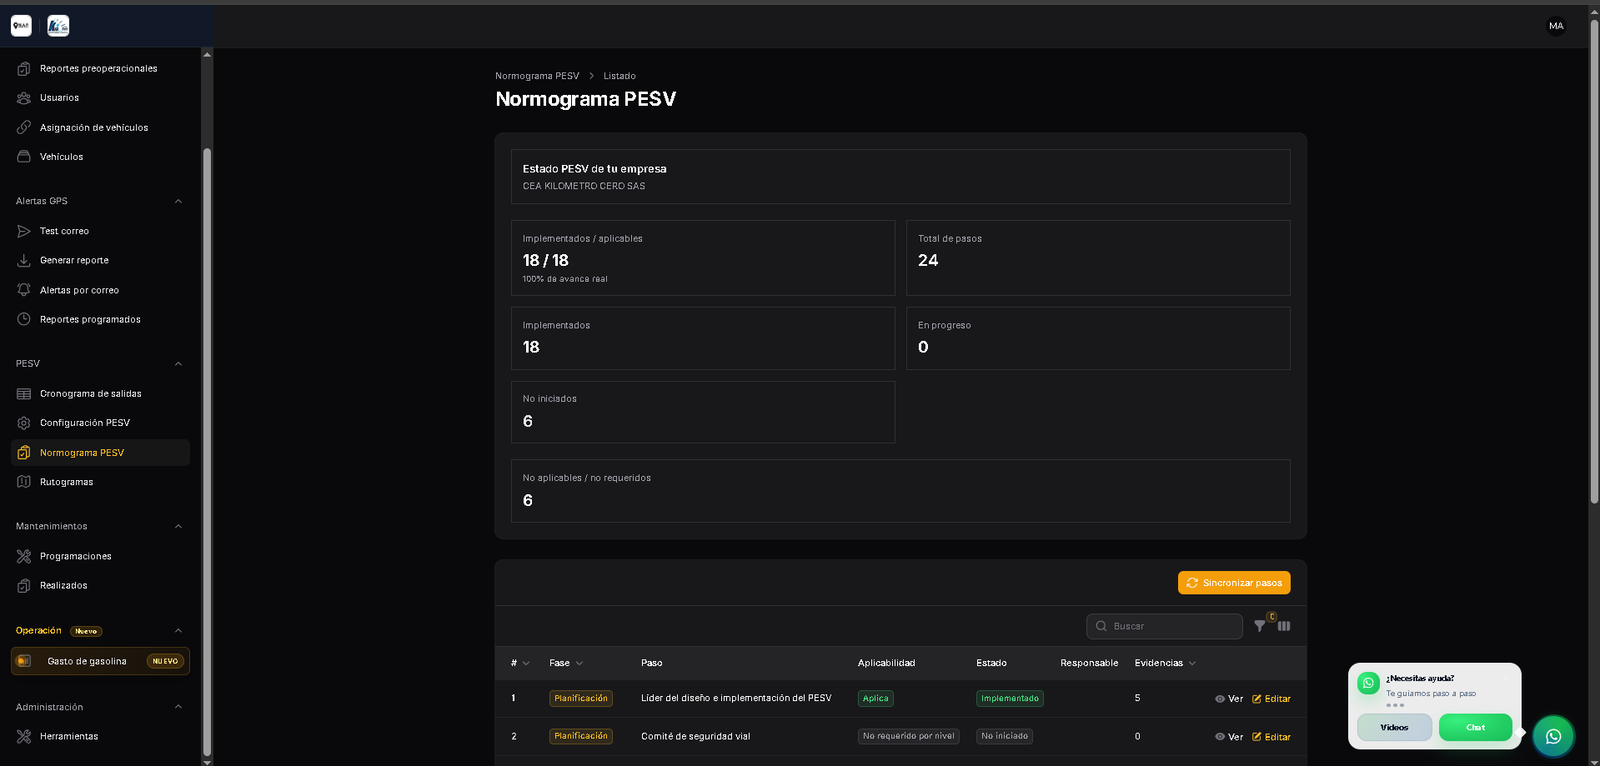The height and width of the screenshot is (766, 1600).
Task: Click the green WhatsApp floating button
Action: pos(1553,736)
